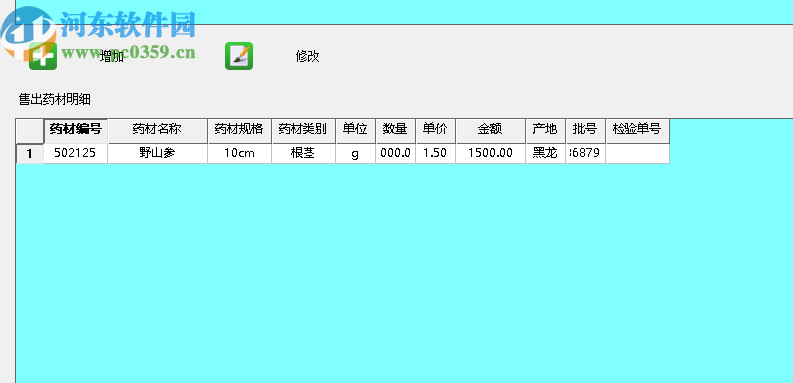Click the green plus add icon
The width and height of the screenshot is (793, 383).
(x=43, y=56)
